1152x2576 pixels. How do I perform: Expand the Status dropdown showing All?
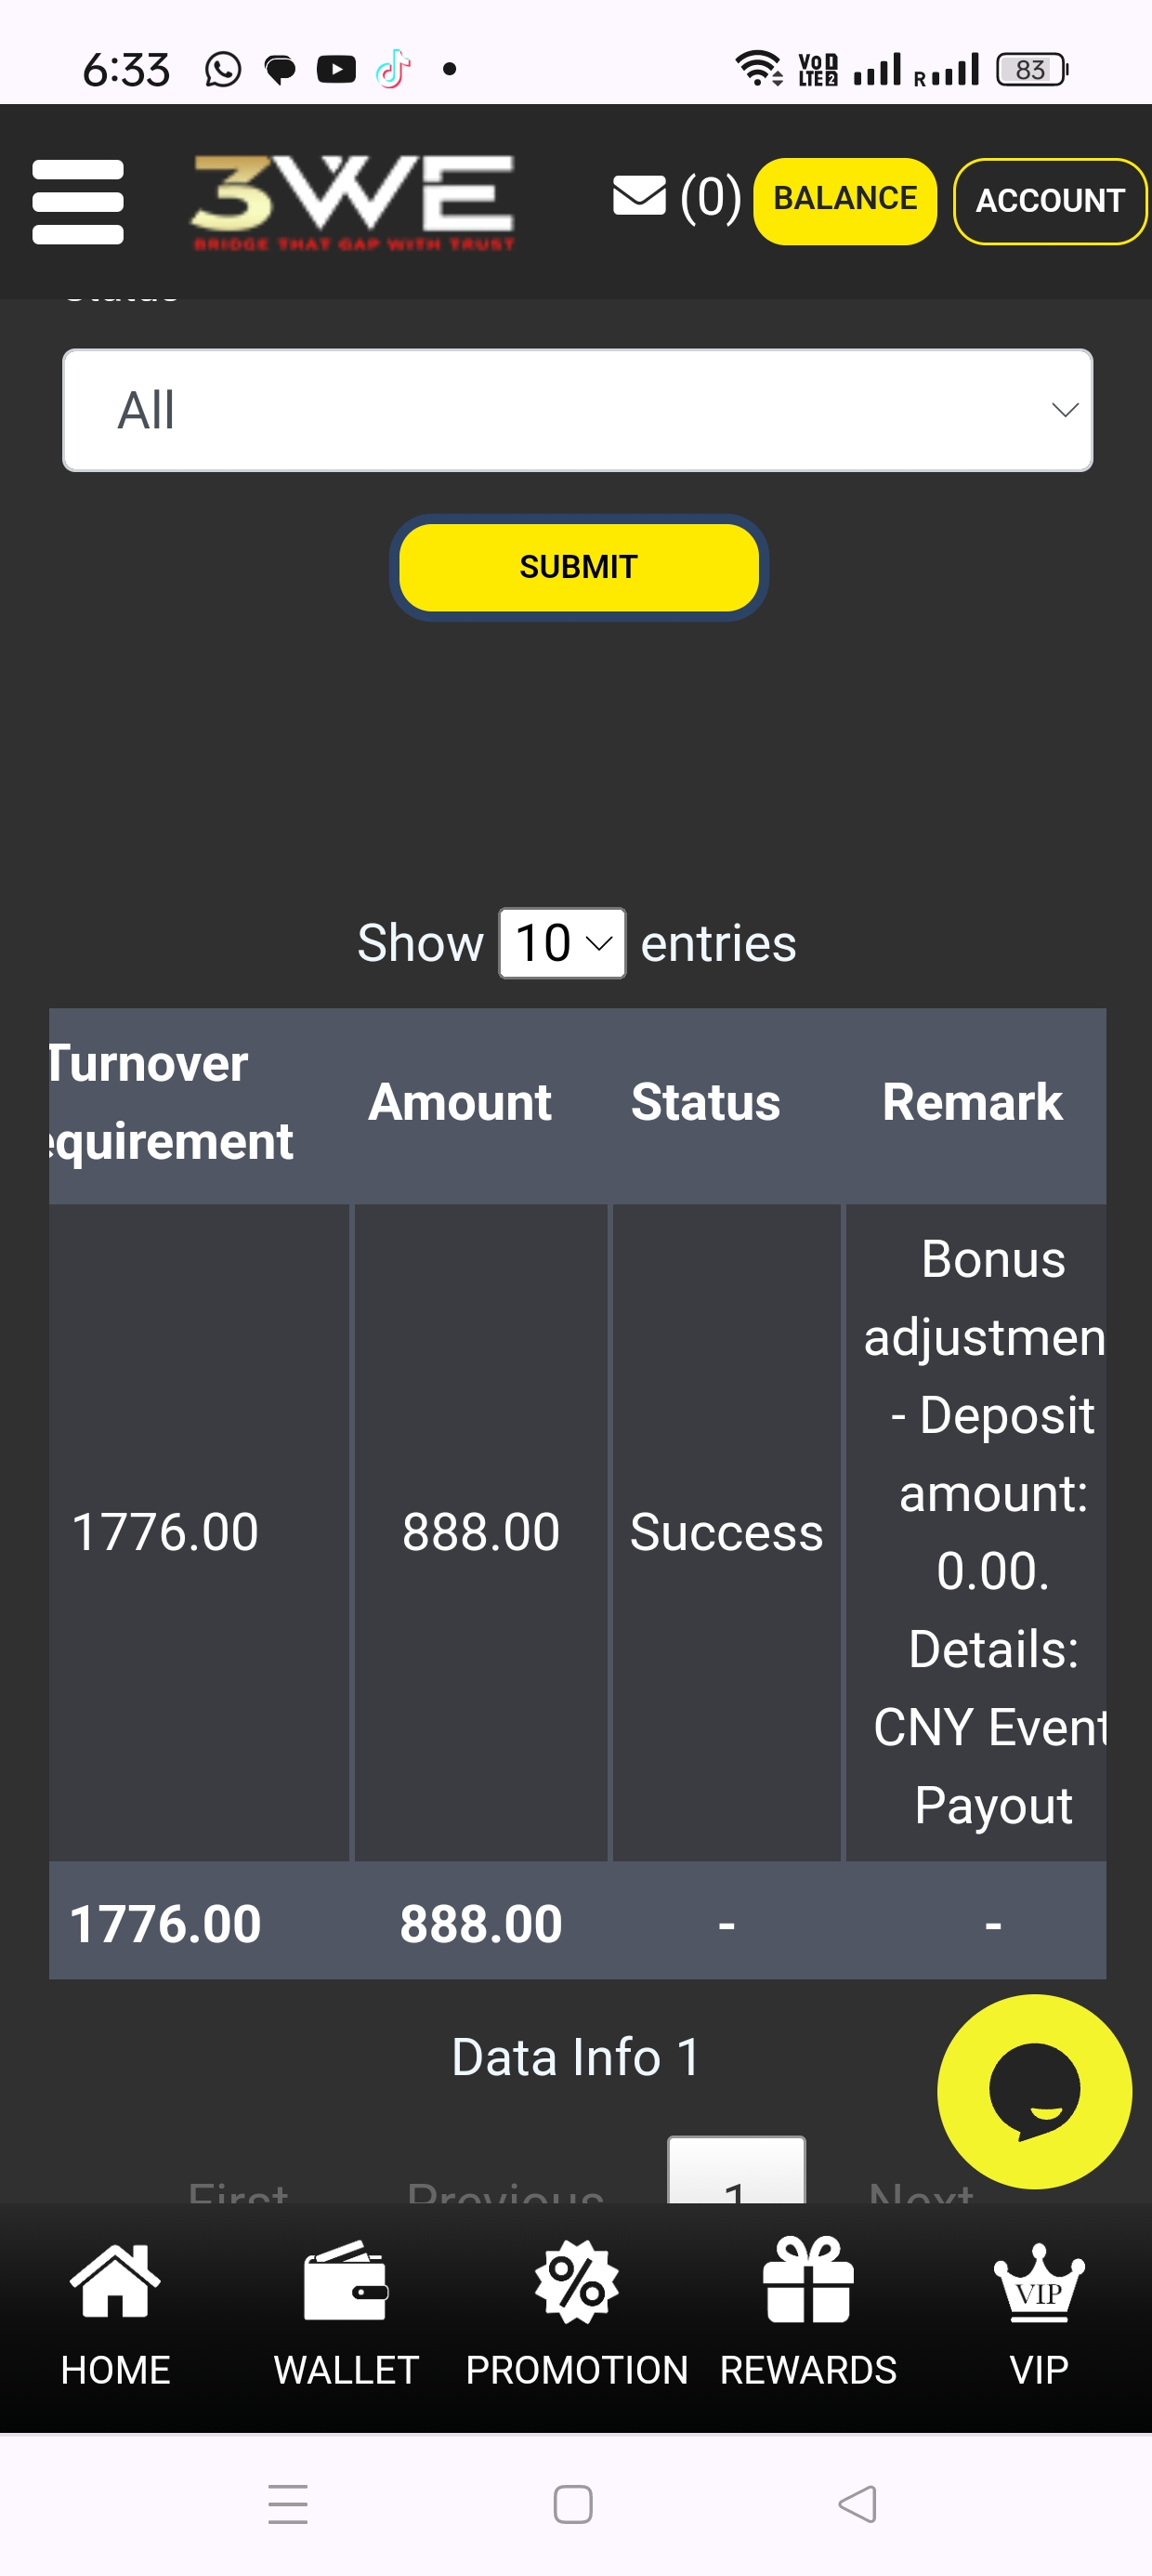click(577, 410)
